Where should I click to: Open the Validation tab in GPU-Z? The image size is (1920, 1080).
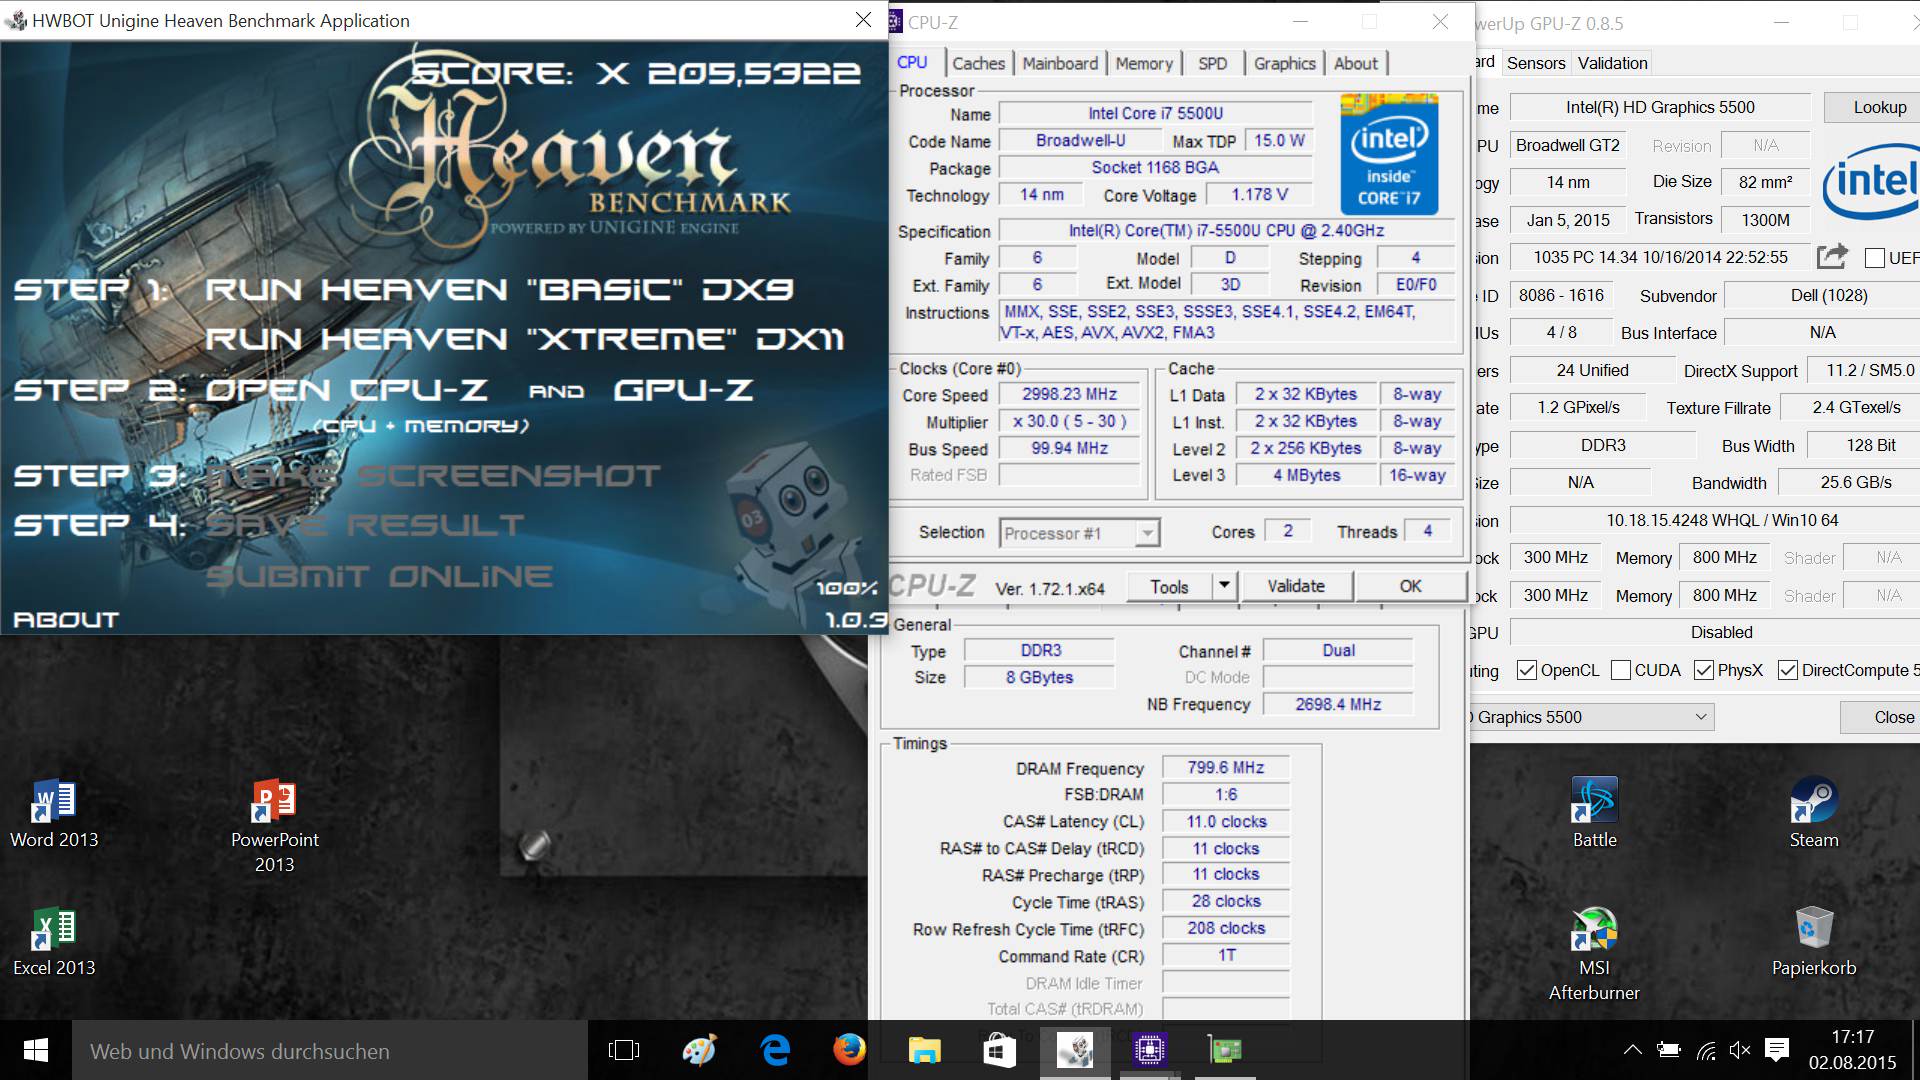pos(1612,63)
